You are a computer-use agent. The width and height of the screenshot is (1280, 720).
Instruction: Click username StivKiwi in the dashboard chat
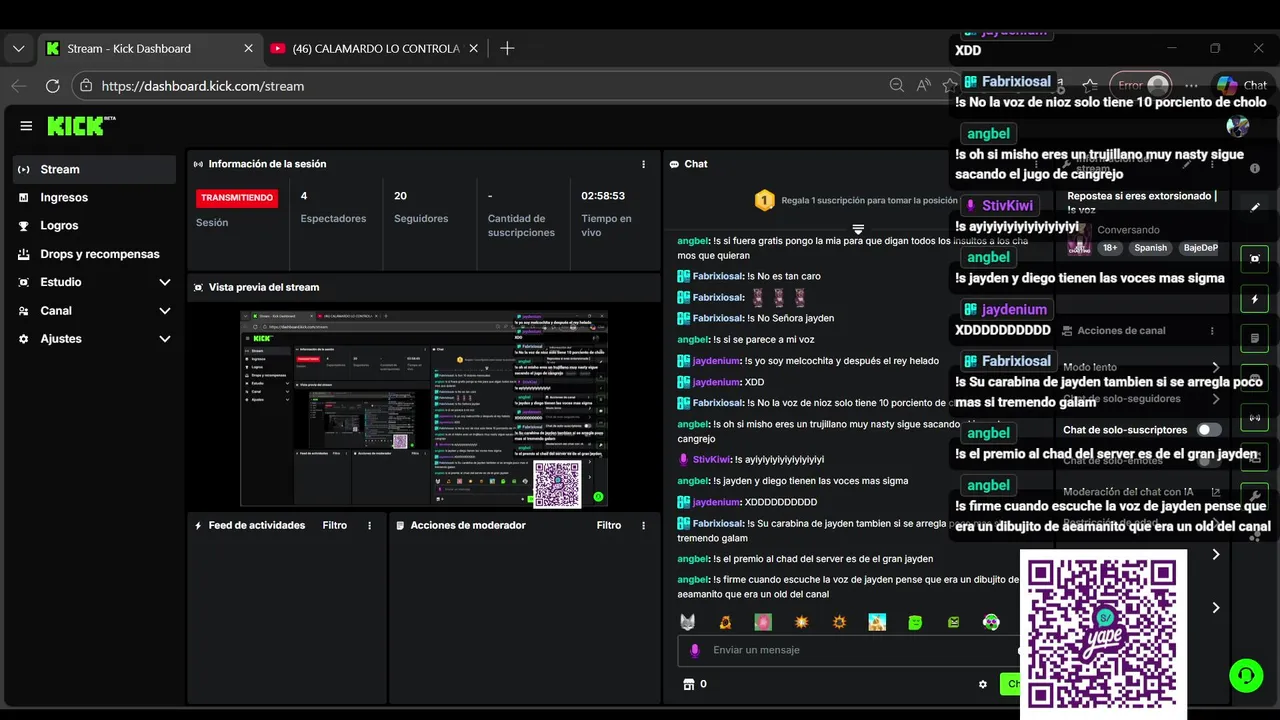point(713,460)
